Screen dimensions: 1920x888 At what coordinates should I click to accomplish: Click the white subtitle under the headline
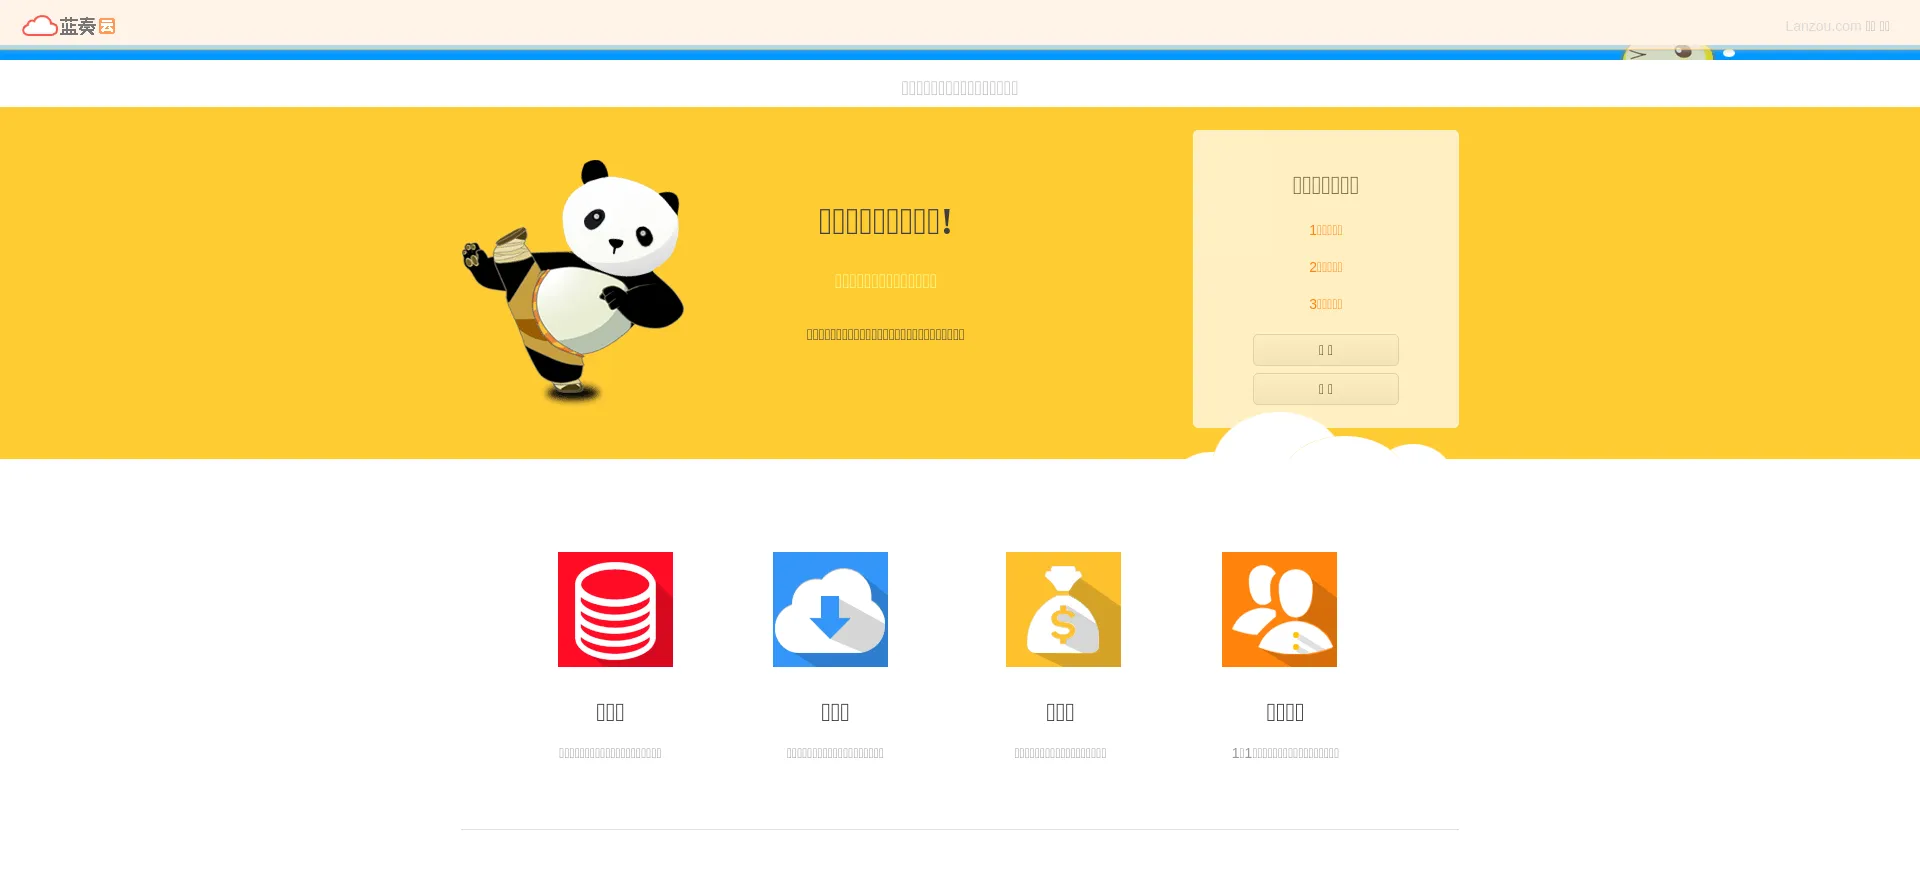(885, 281)
